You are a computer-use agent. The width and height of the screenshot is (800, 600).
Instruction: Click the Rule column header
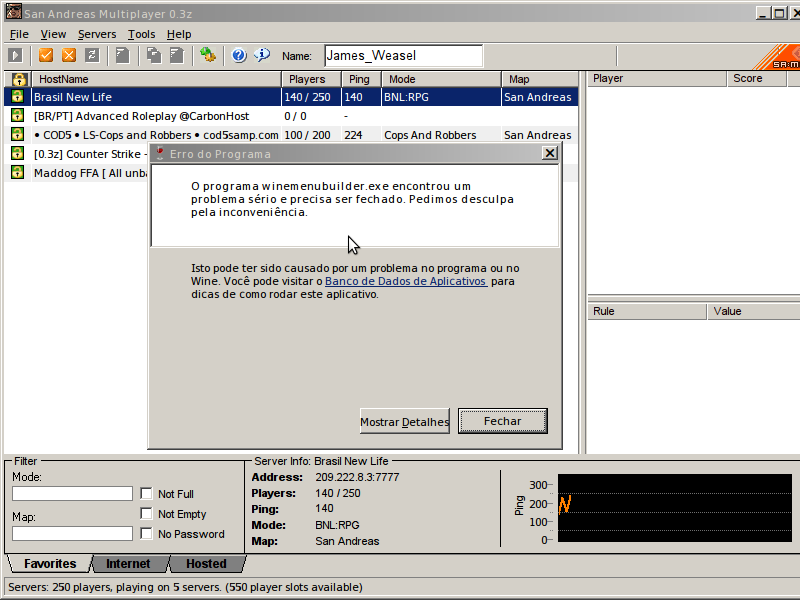(x=647, y=311)
